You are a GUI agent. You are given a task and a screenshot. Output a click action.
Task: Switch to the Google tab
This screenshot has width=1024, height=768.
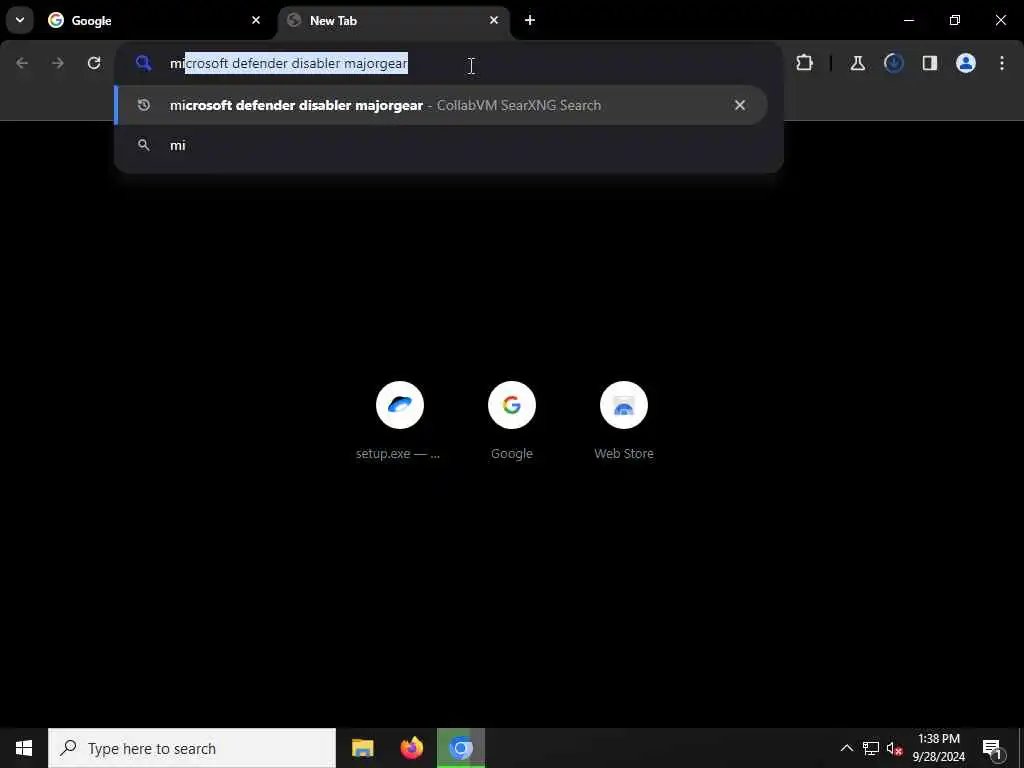155,21
